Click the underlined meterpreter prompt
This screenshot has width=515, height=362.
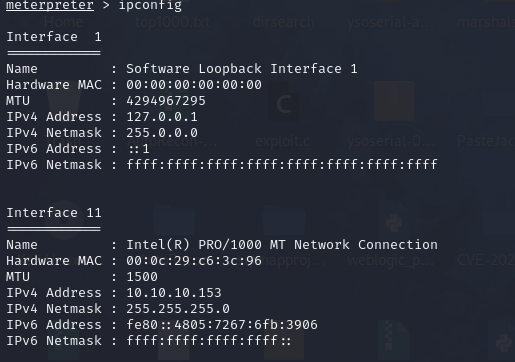[x=50, y=5]
